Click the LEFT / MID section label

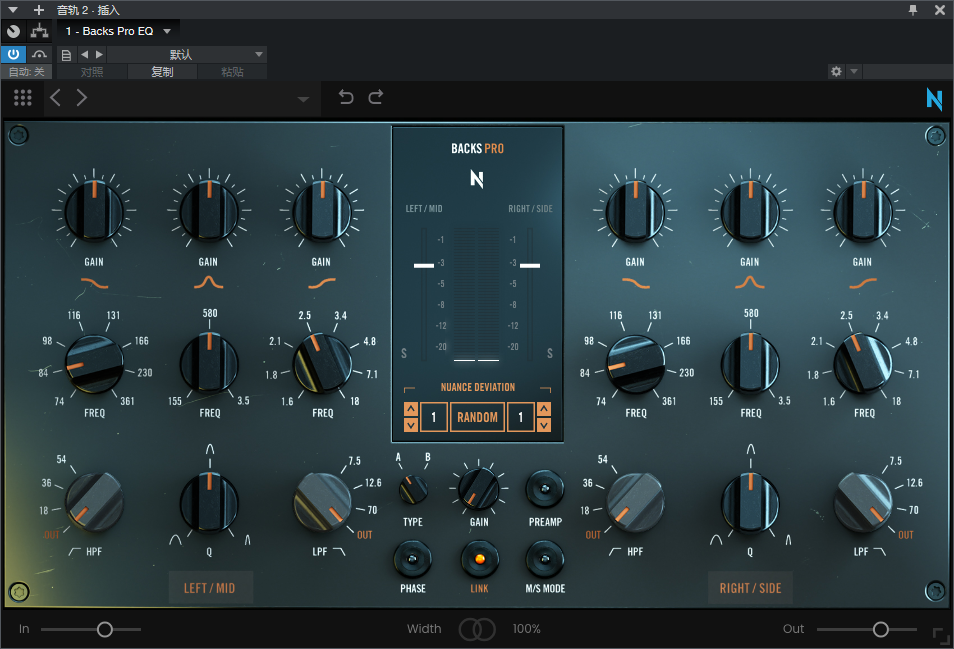pyautogui.click(x=210, y=588)
